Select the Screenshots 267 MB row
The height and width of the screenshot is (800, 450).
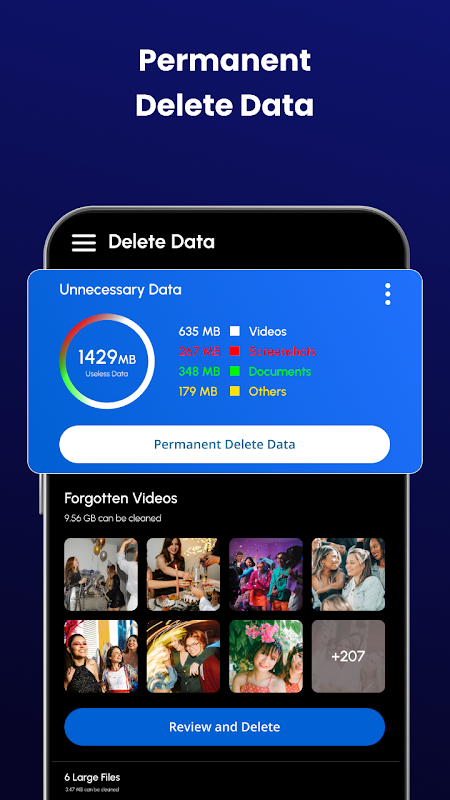[247, 352]
